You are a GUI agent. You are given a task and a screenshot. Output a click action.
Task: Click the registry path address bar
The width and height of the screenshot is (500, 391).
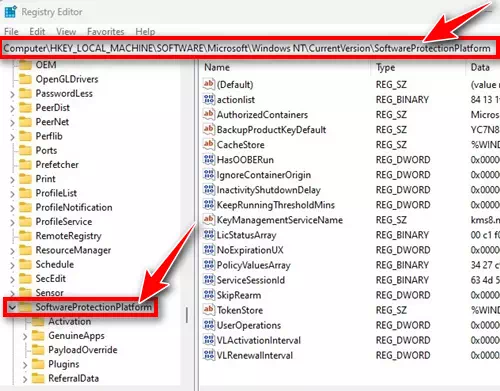coord(247,48)
